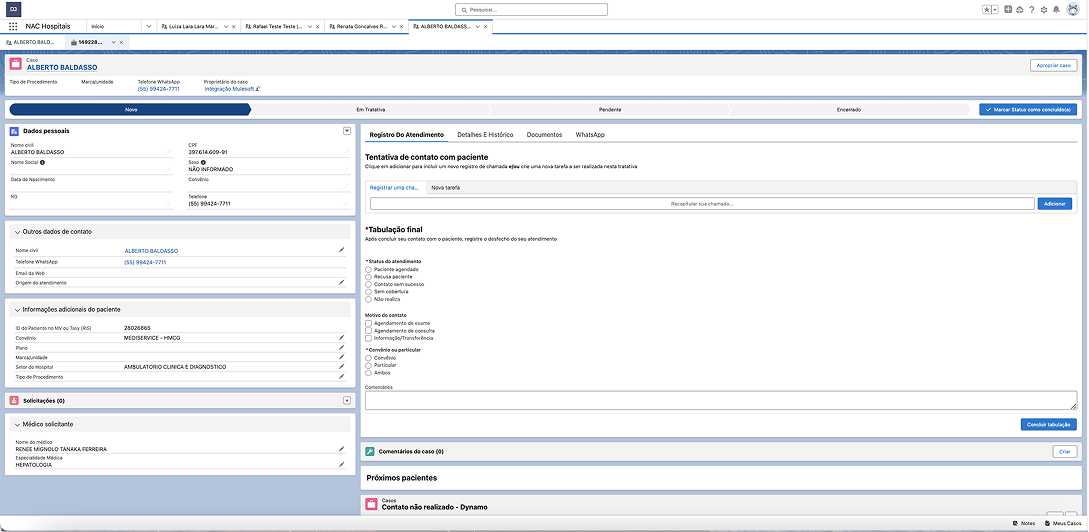1089x532 pixels.
Task: Collapse Informações adicionais do paciente section
Action: (x=17, y=310)
